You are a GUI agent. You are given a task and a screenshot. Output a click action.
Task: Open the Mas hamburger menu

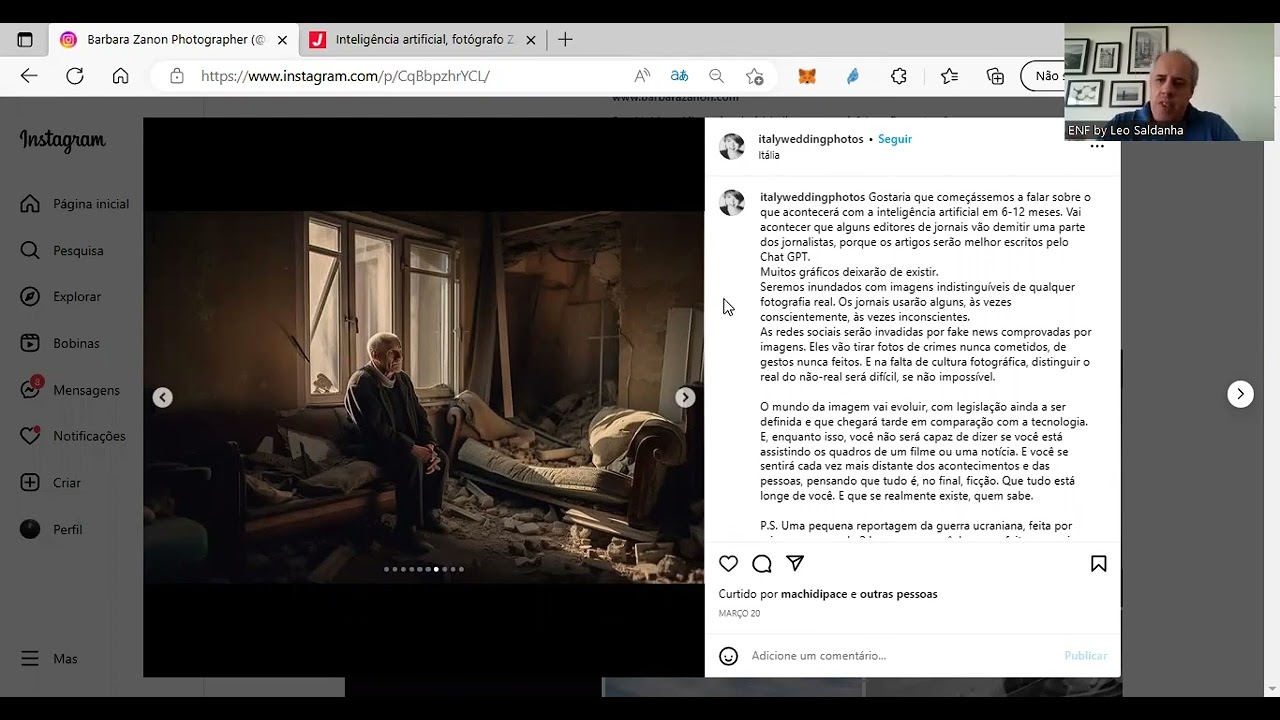click(x=49, y=659)
